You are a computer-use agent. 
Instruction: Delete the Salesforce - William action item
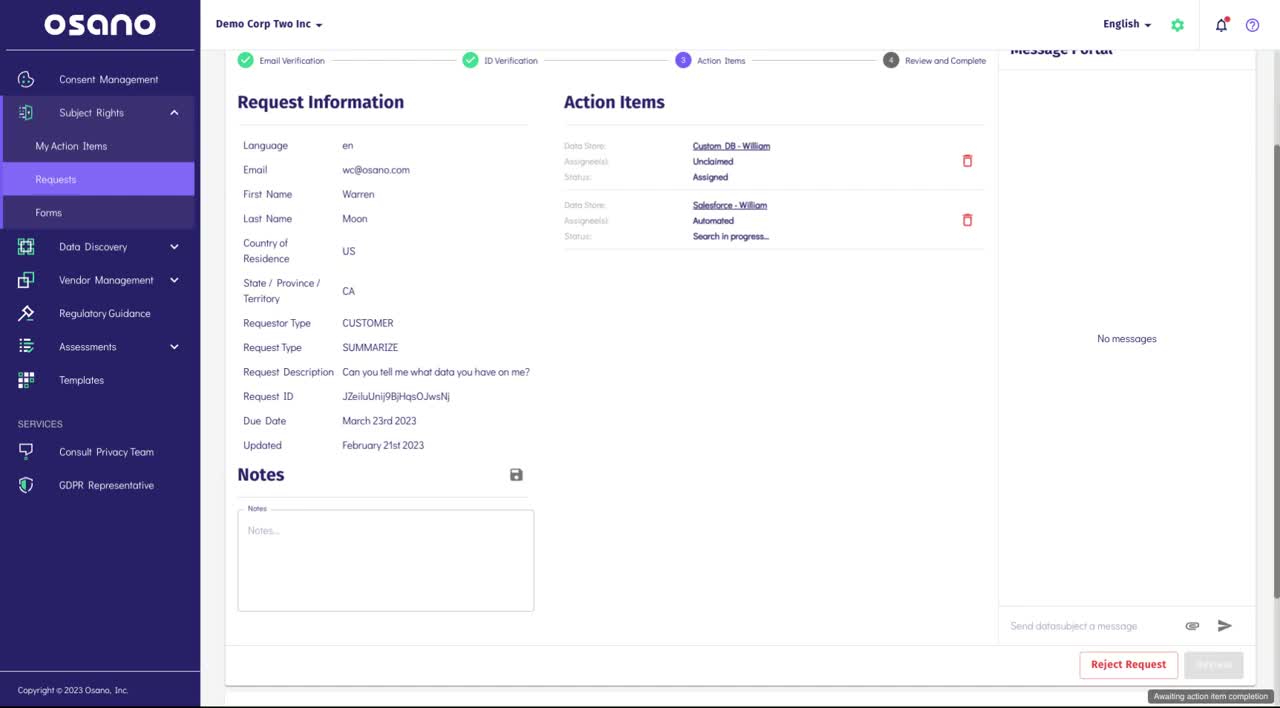(967, 220)
